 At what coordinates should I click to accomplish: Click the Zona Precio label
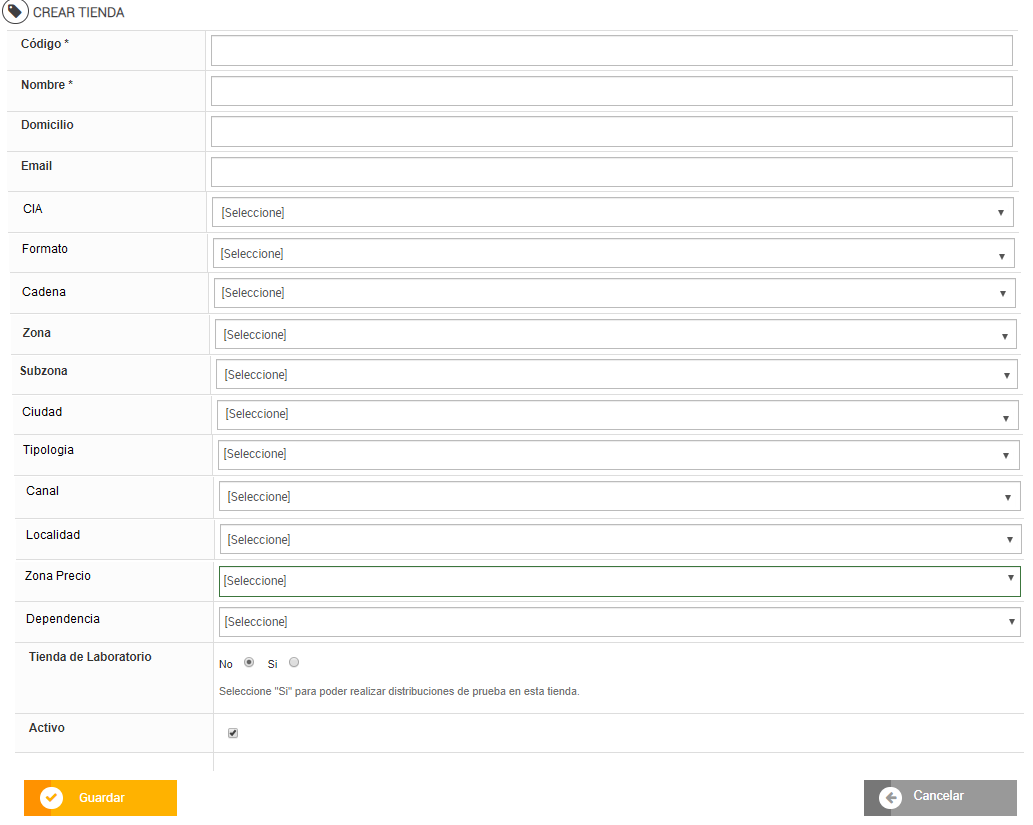point(58,576)
